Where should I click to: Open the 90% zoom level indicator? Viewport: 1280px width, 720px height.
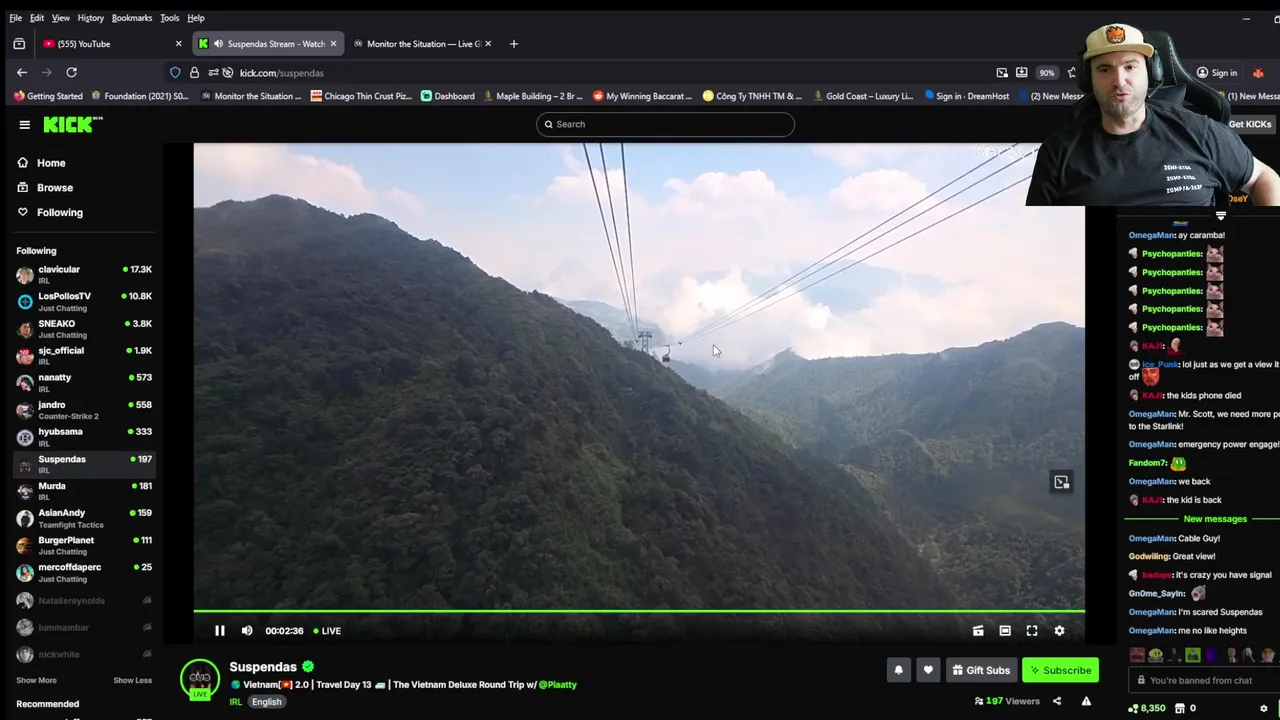[1046, 73]
